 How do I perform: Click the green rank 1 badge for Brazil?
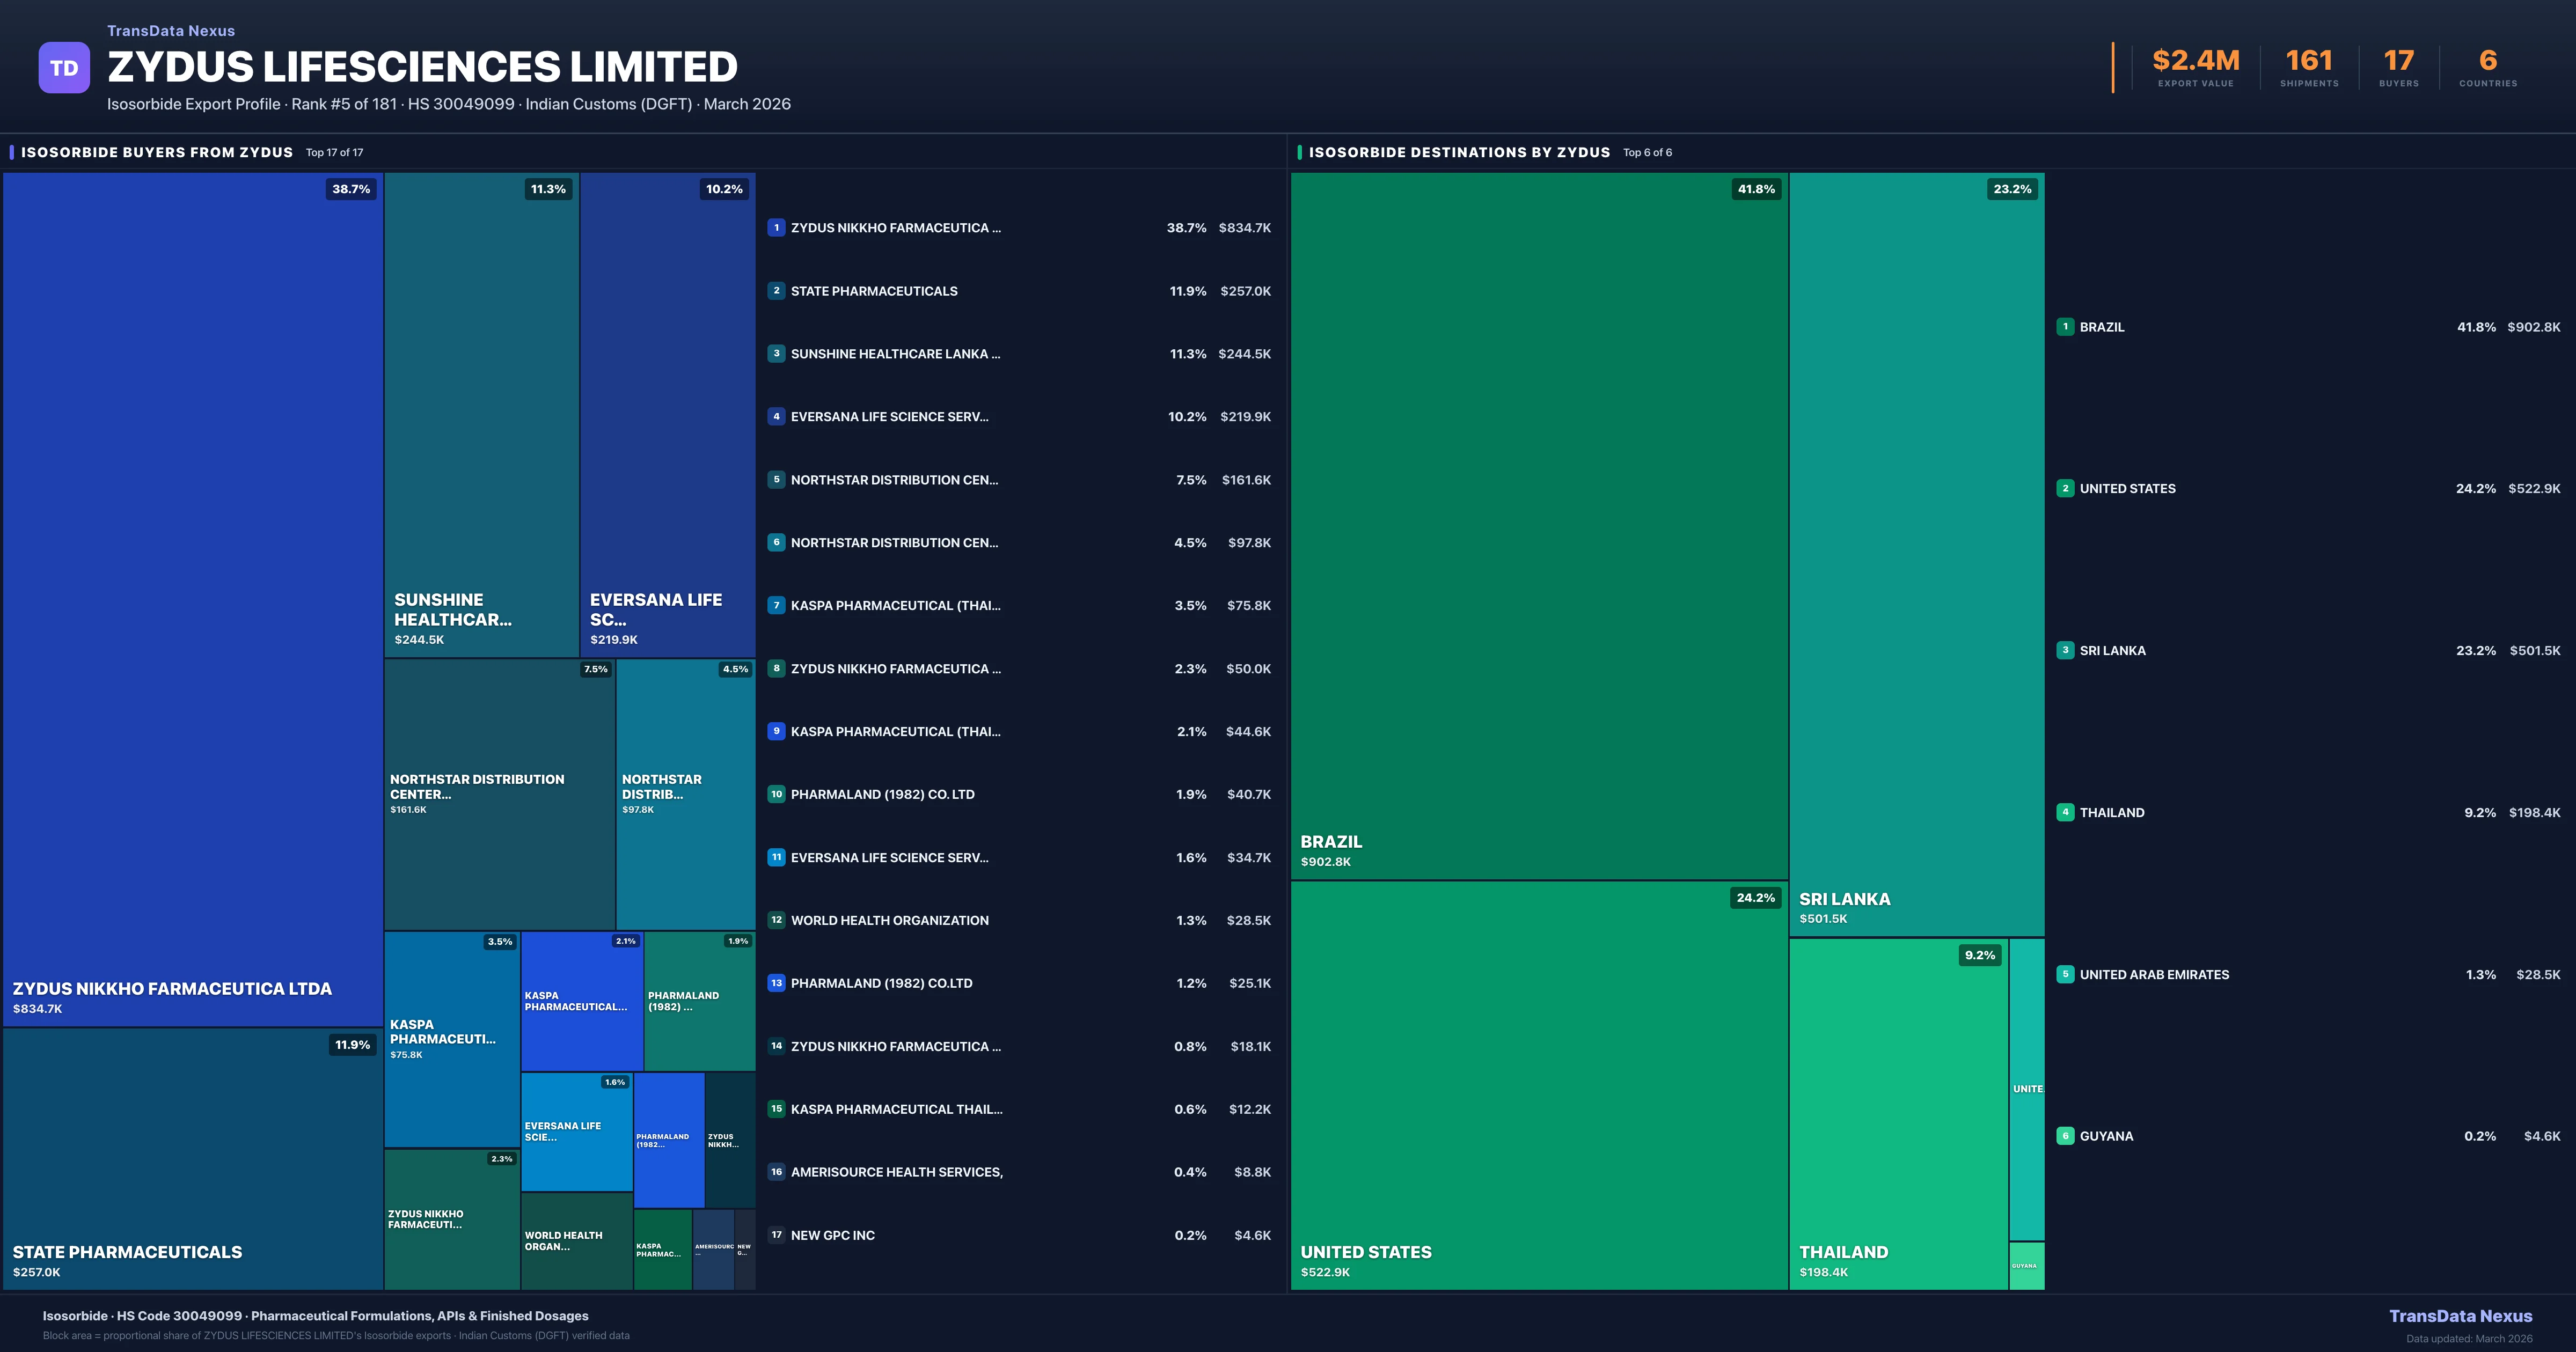click(2065, 327)
